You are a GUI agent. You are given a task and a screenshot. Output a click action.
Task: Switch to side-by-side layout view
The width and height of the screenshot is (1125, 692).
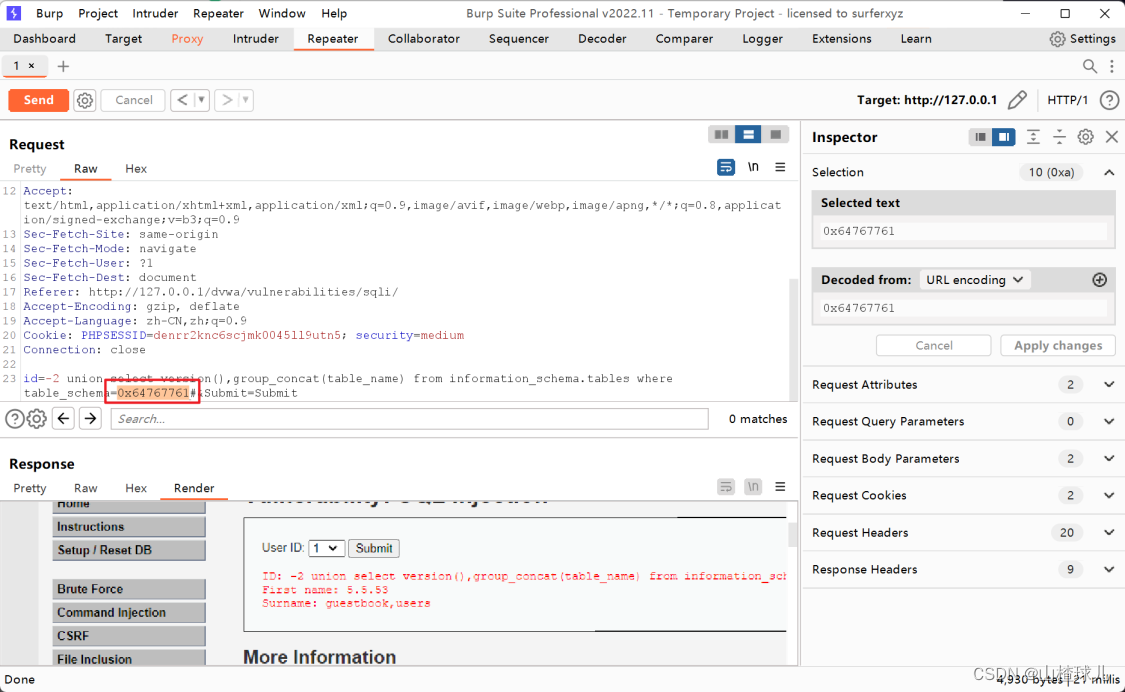click(721, 134)
